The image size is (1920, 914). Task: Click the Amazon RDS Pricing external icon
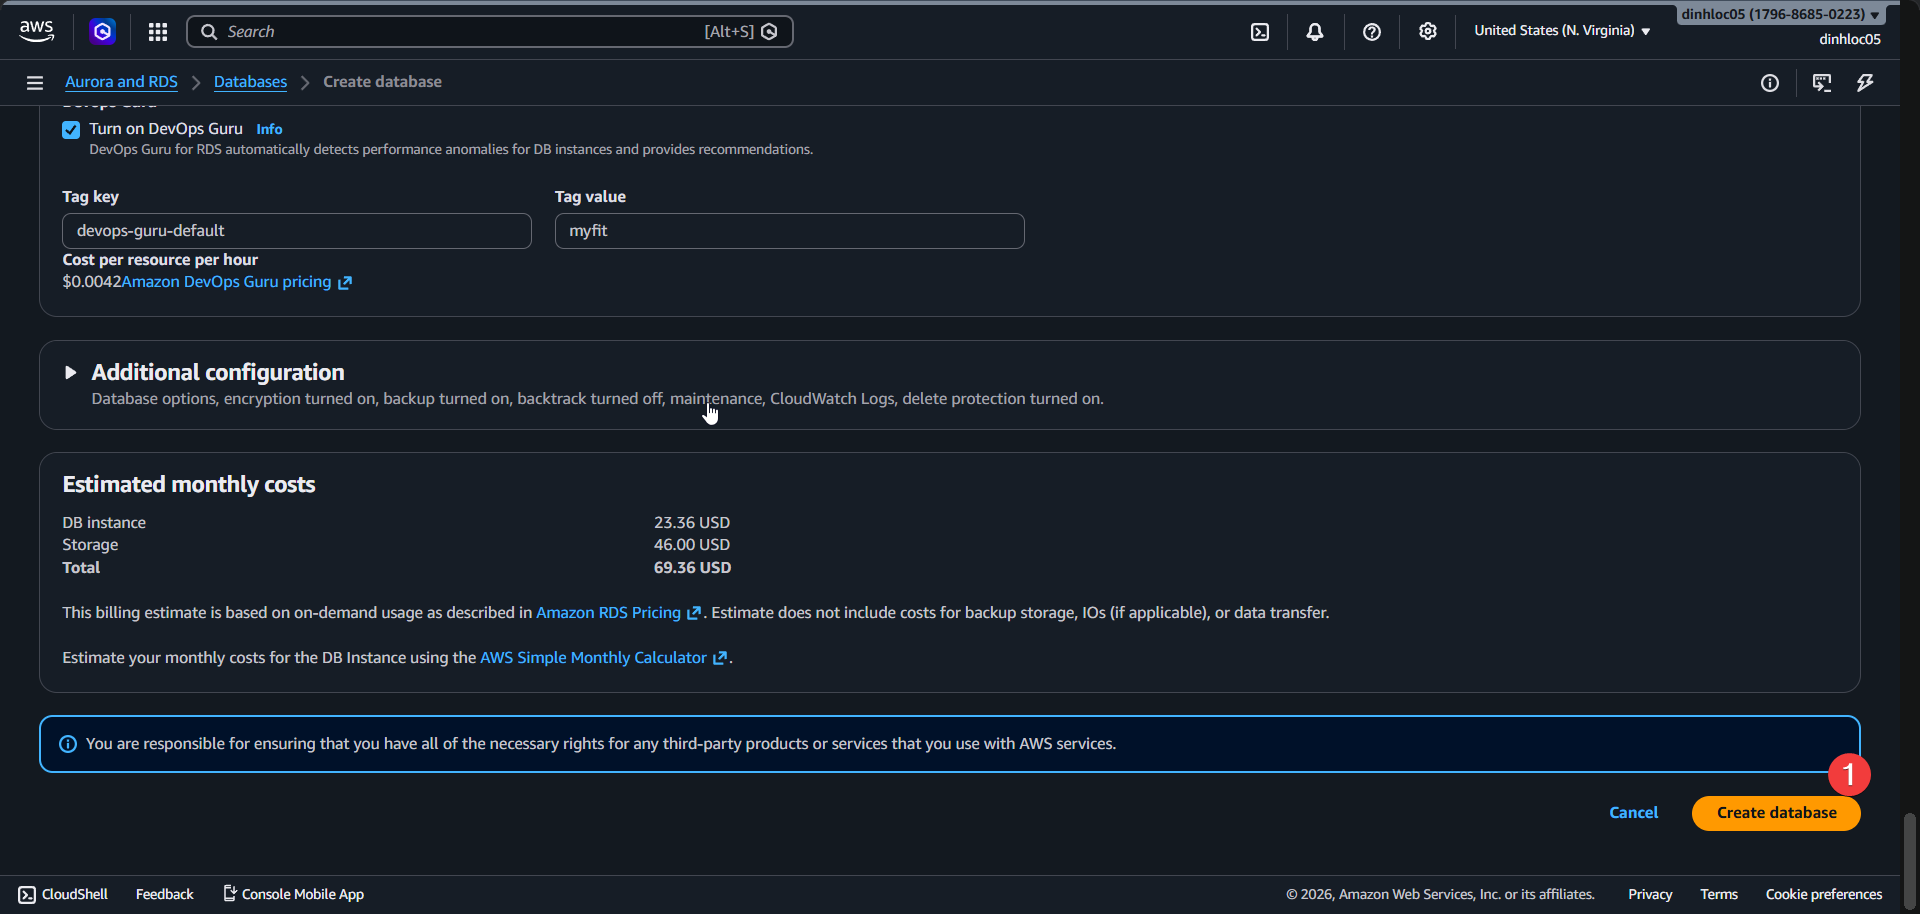click(694, 613)
